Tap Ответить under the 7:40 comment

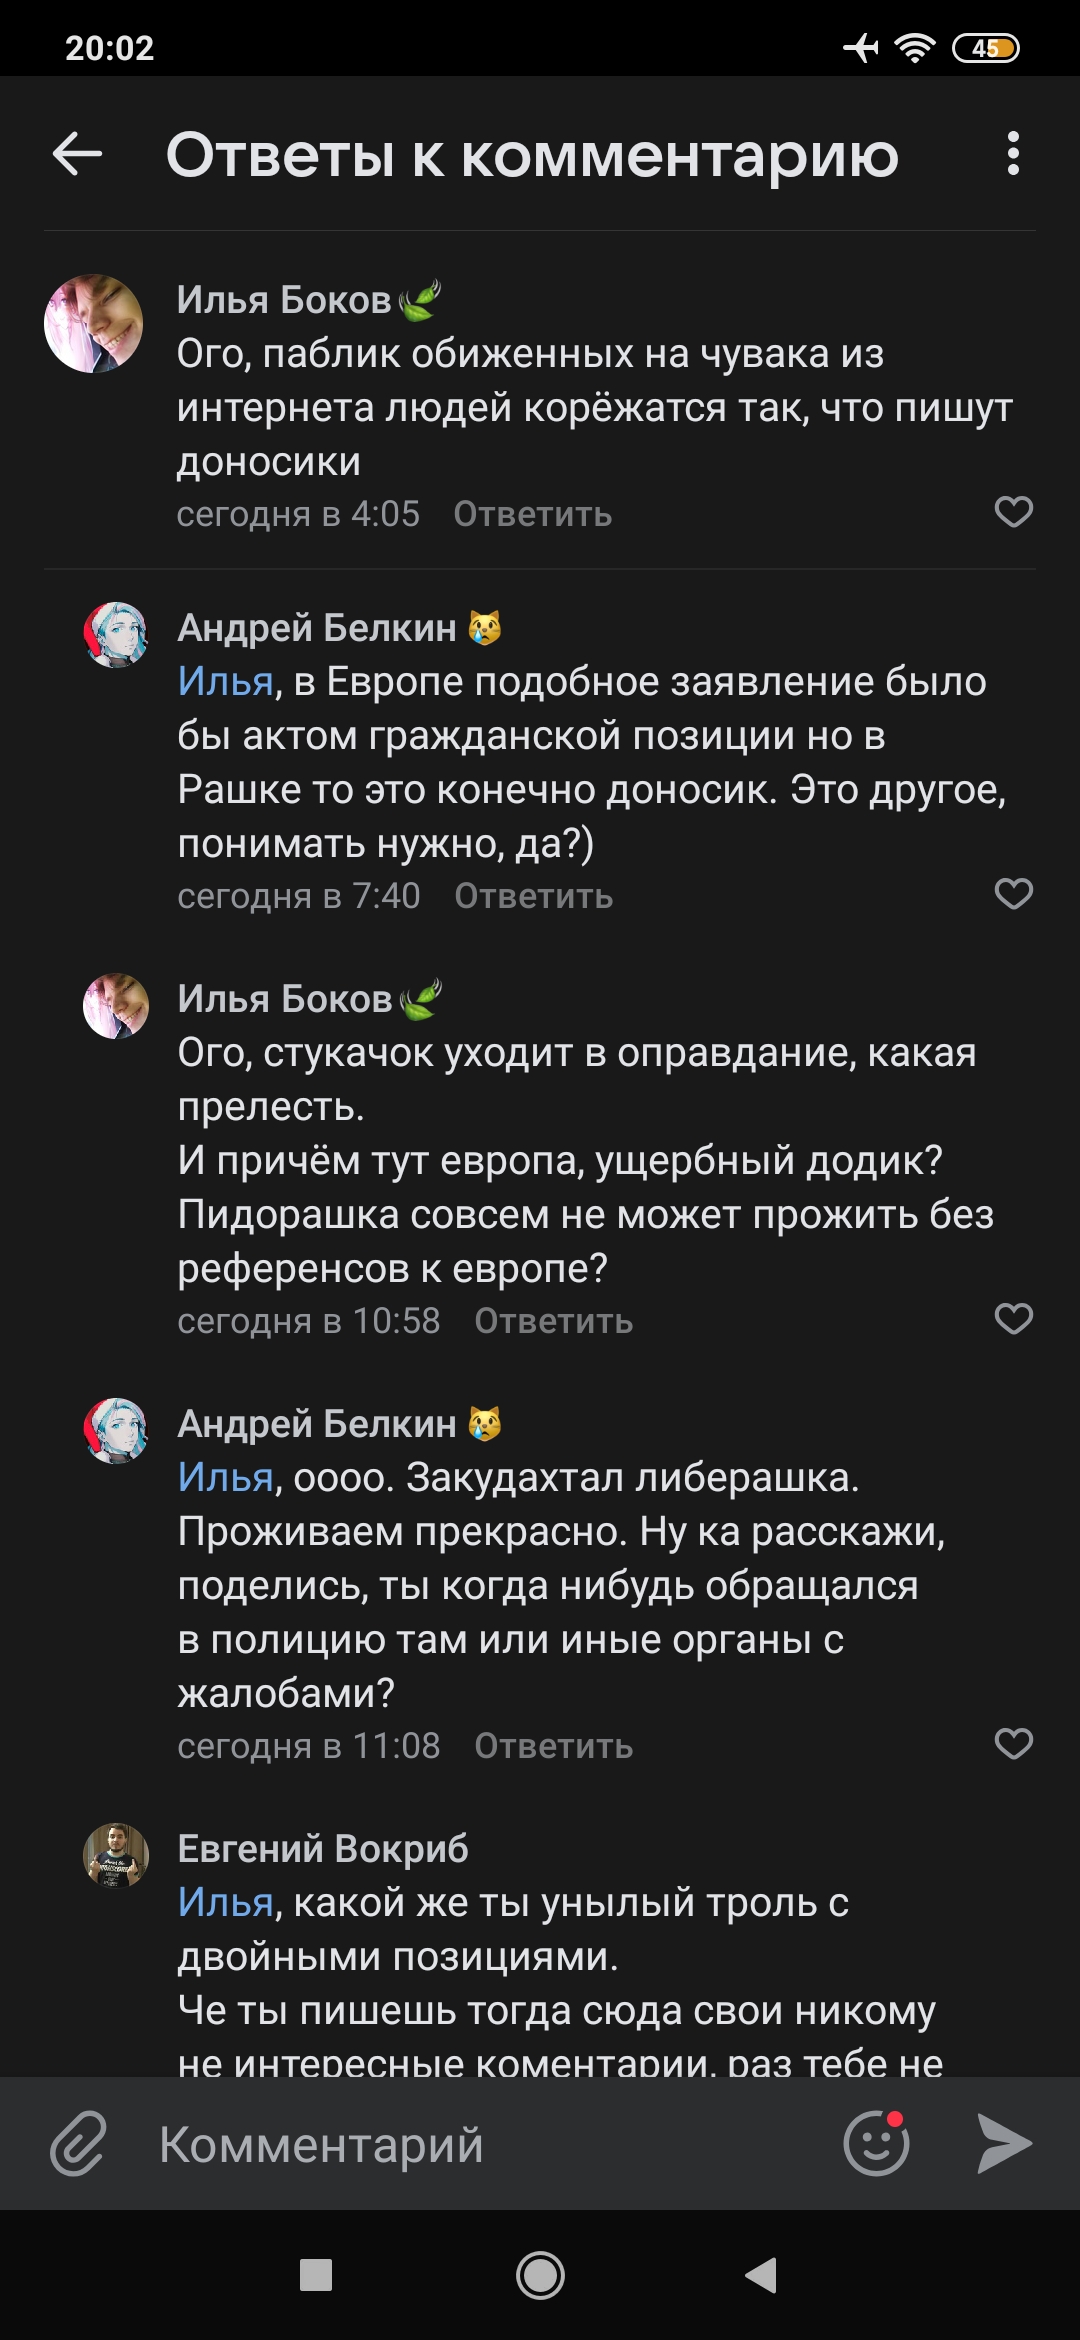click(x=533, y=896)
